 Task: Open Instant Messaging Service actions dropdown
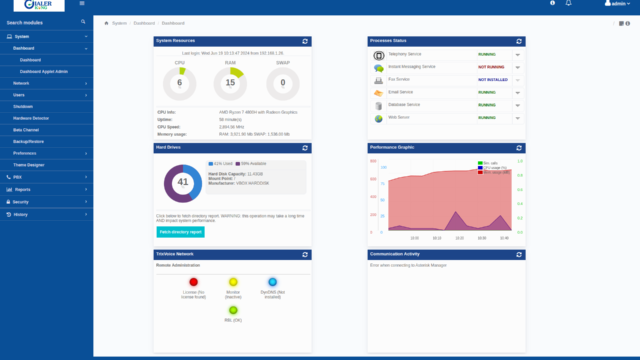click(518, 67)
